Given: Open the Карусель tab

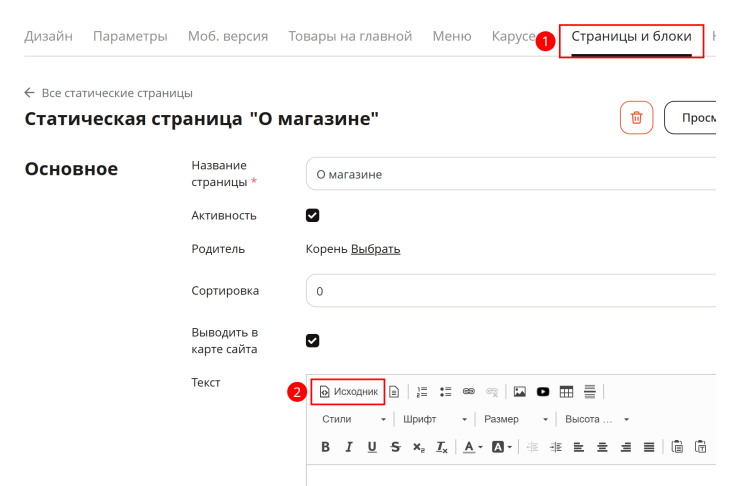Looking at the screenshot, I should point(513,36).
